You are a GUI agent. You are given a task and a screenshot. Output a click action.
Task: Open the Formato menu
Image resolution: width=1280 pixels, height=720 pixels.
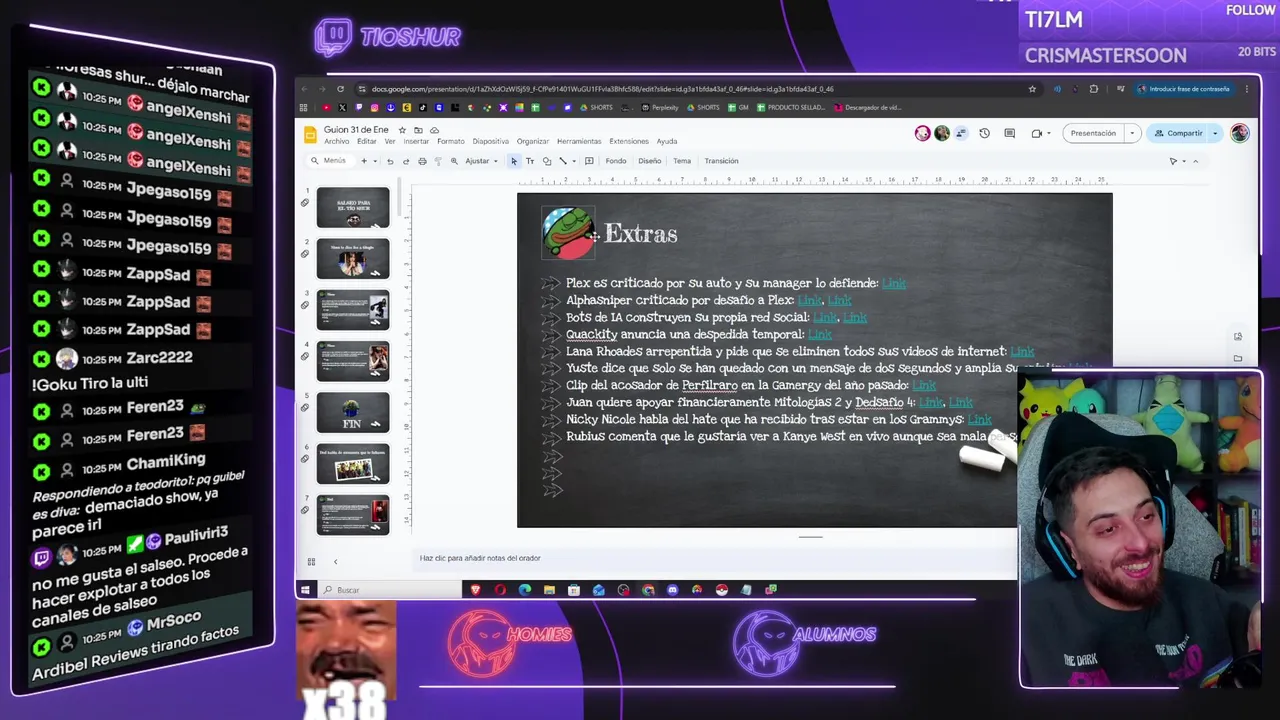[x=451, y=141]
